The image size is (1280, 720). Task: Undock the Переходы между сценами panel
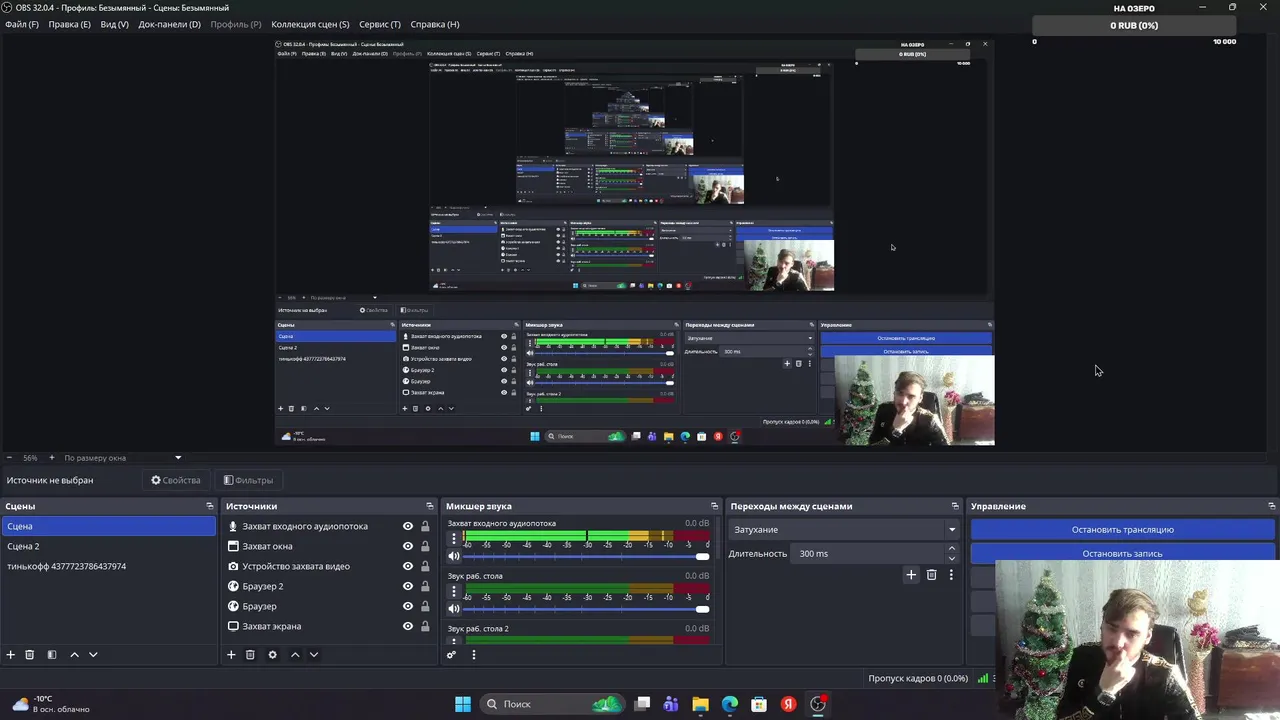pos(955,506)
